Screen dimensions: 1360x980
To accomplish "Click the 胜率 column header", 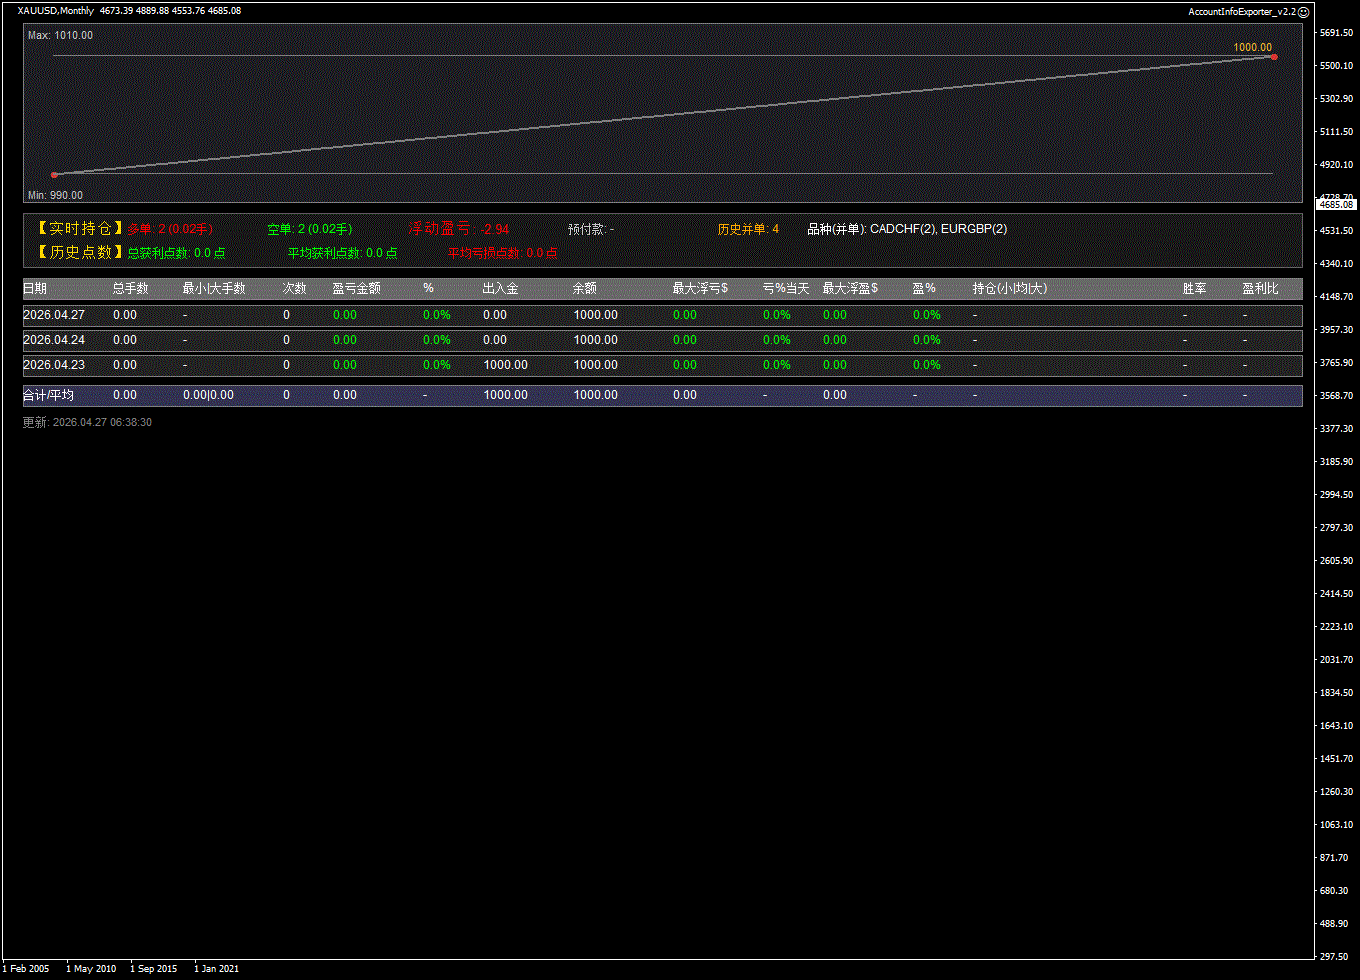I will [1194, 288].
